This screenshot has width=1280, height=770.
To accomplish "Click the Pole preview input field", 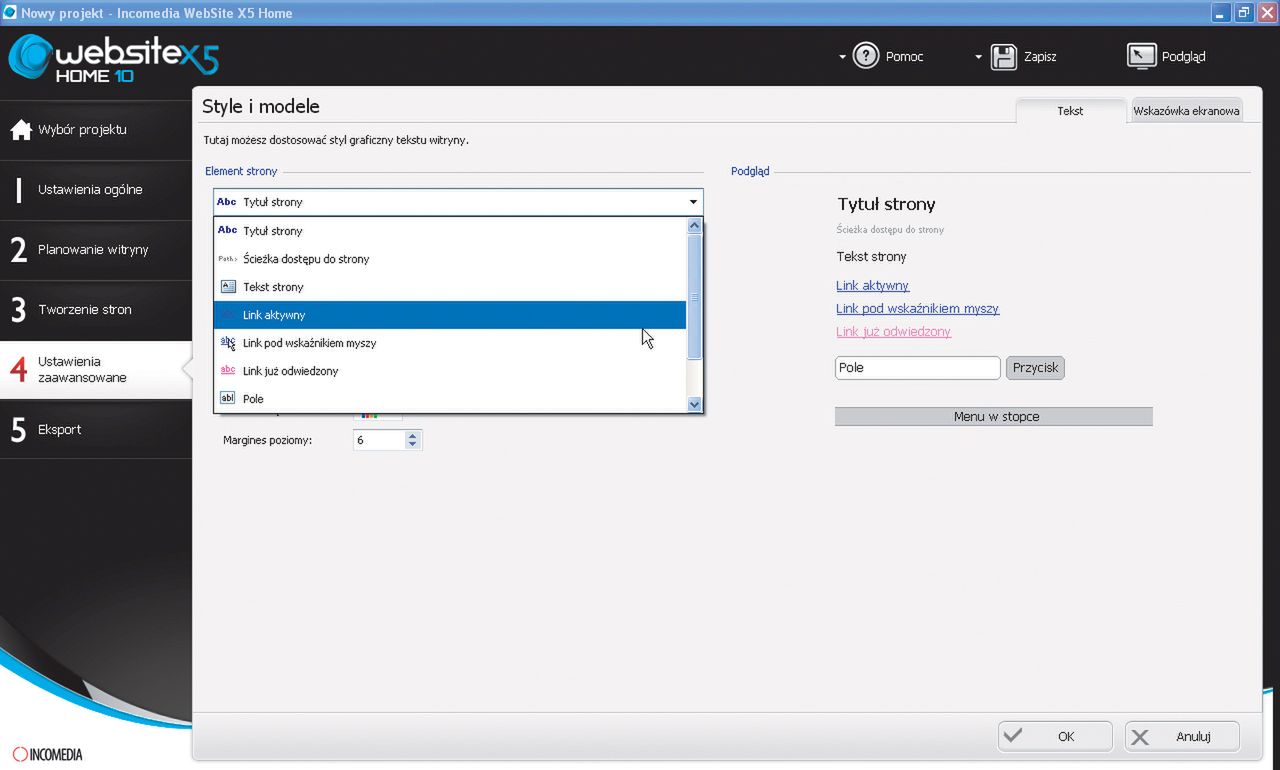I will [x=917, y=368].
